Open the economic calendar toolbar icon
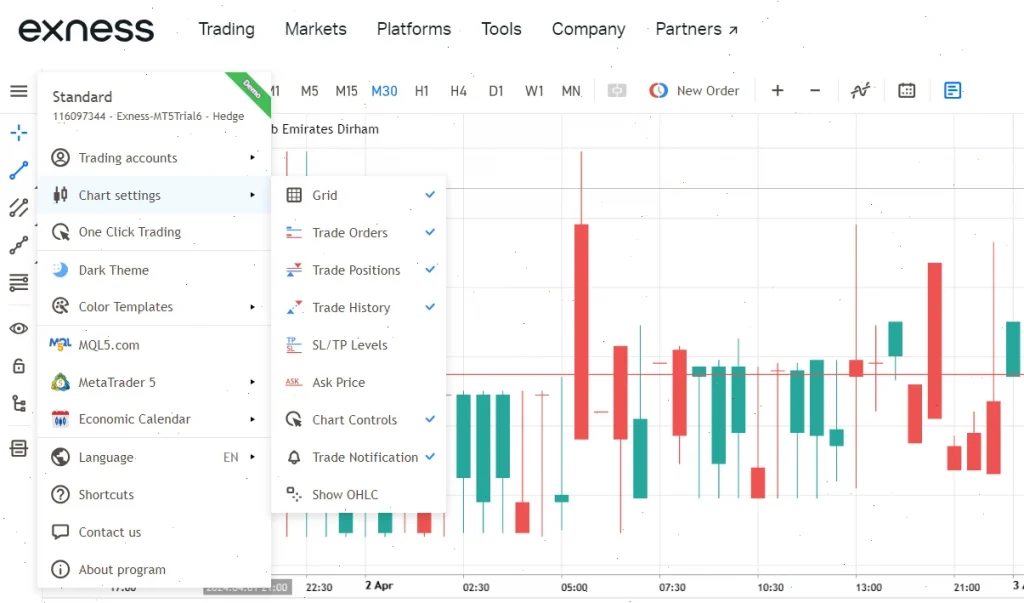Viewport: 1024px width, 603px height. tap(906, 91)
